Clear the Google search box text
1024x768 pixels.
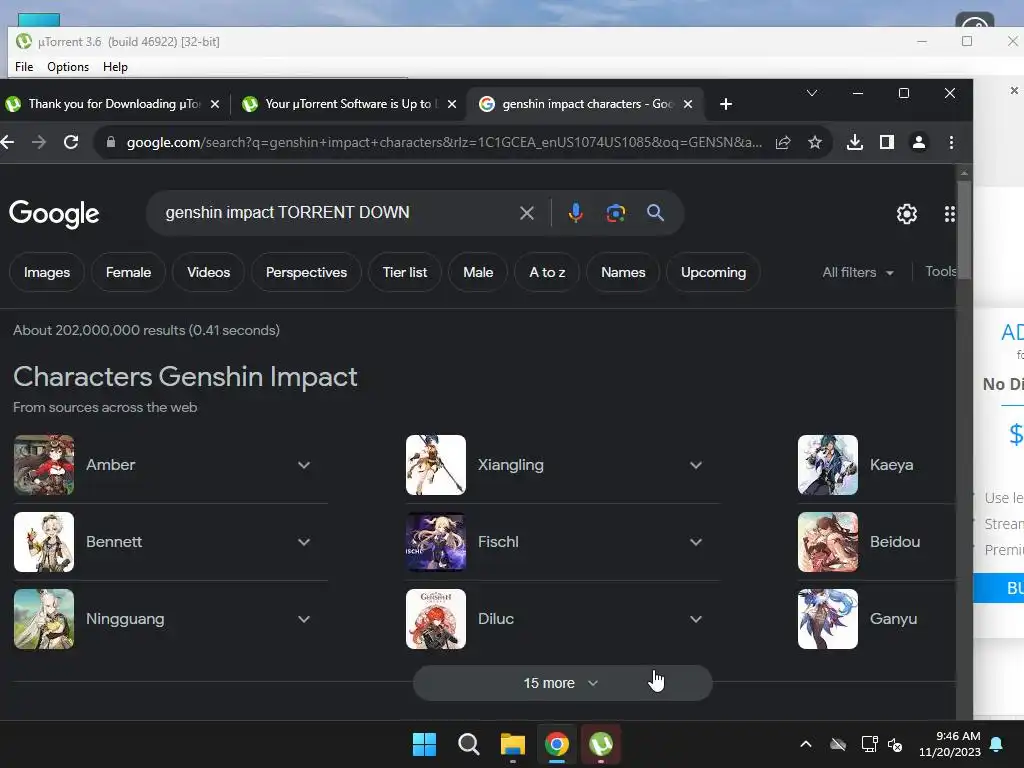(526, 213)
